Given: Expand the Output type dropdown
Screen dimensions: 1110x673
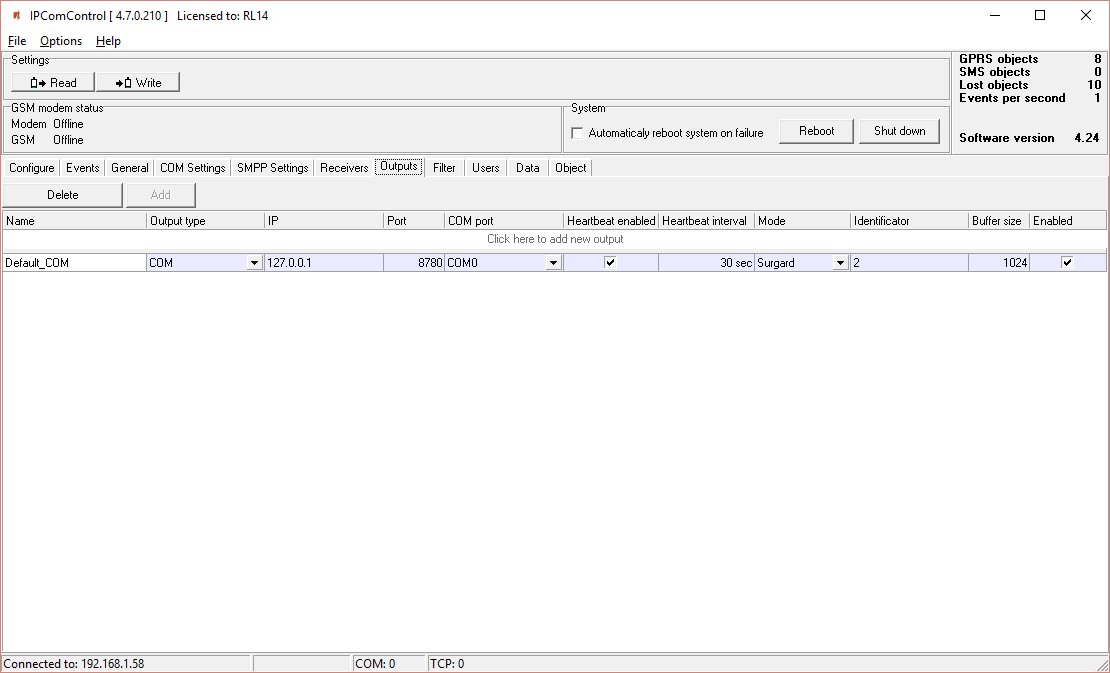Looking at the screenshot, I should 254,263.
